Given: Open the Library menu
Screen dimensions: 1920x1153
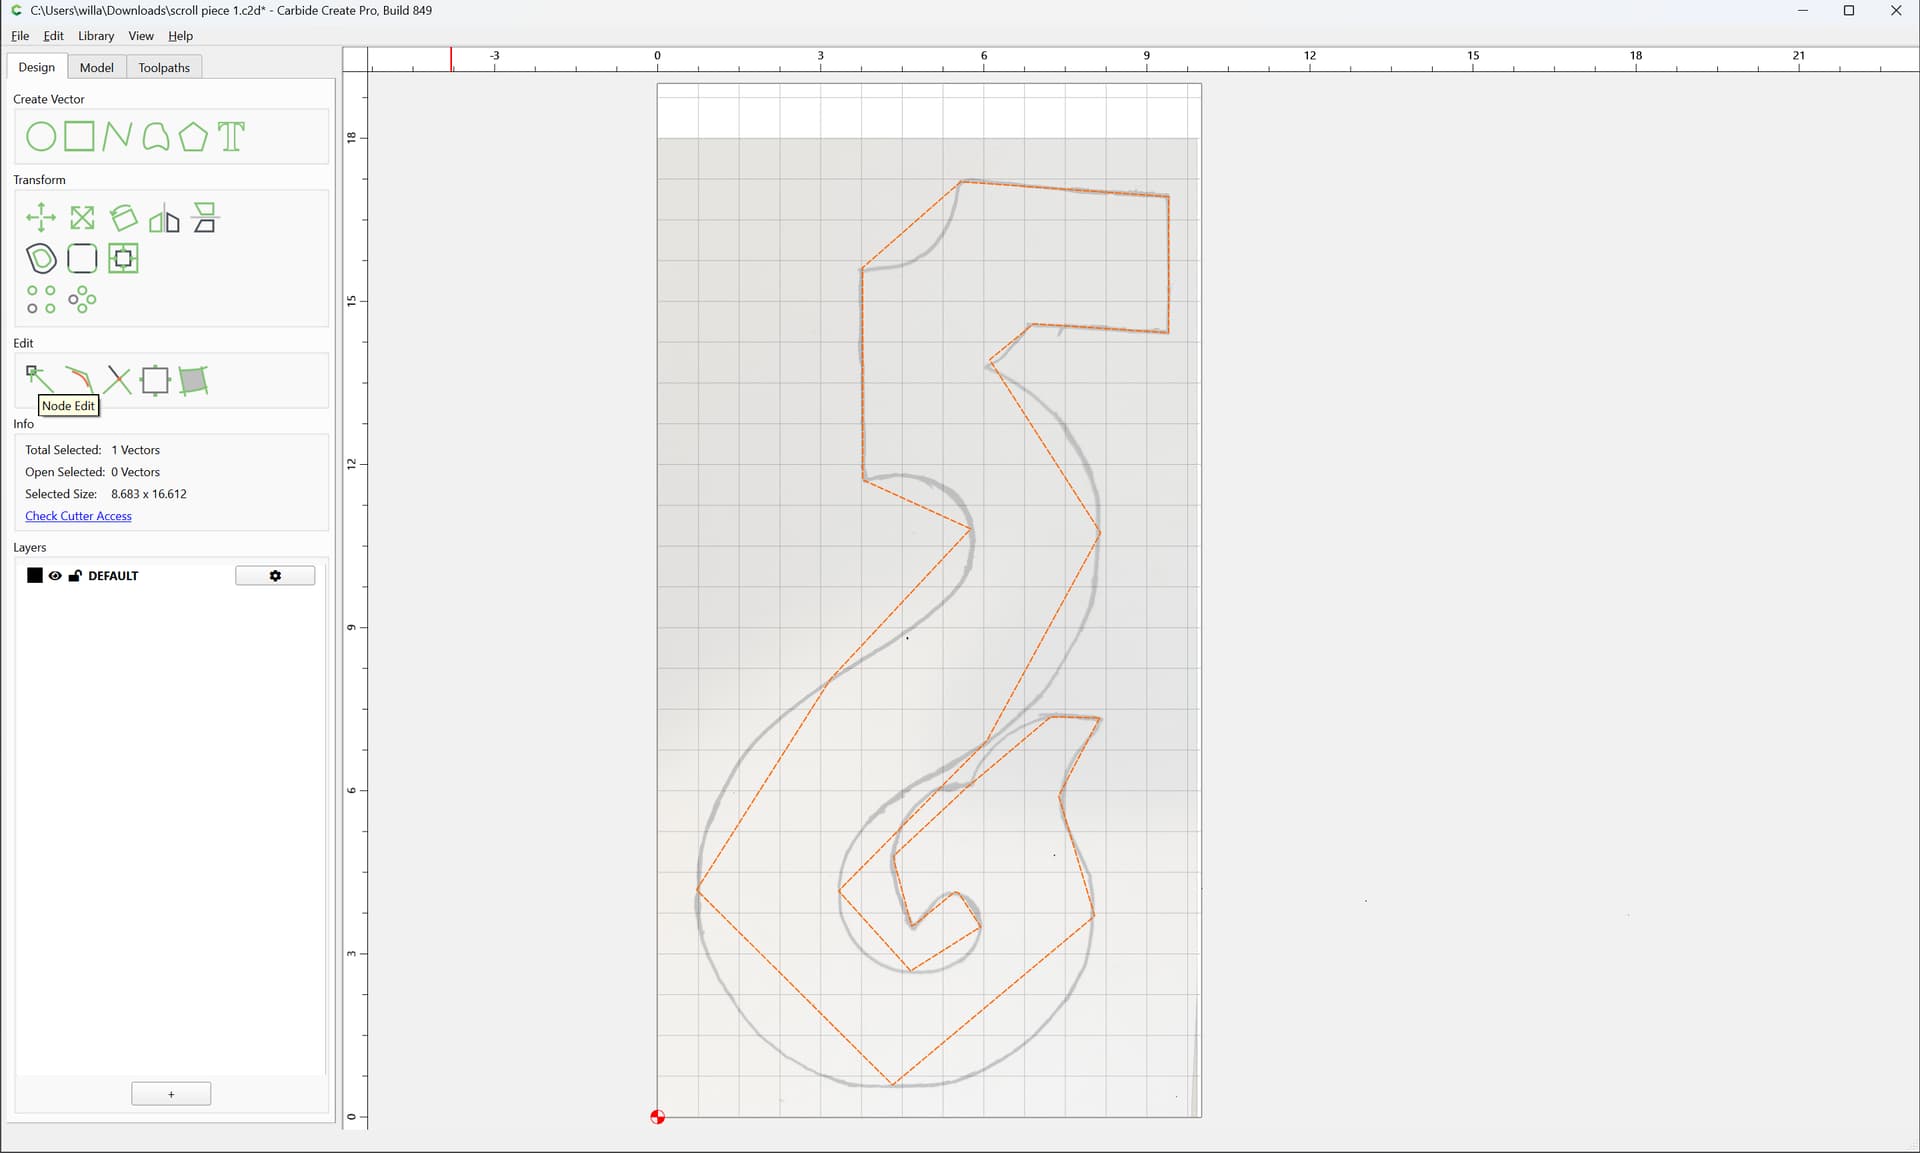Looking at the screenshot, I should [96, 36].
